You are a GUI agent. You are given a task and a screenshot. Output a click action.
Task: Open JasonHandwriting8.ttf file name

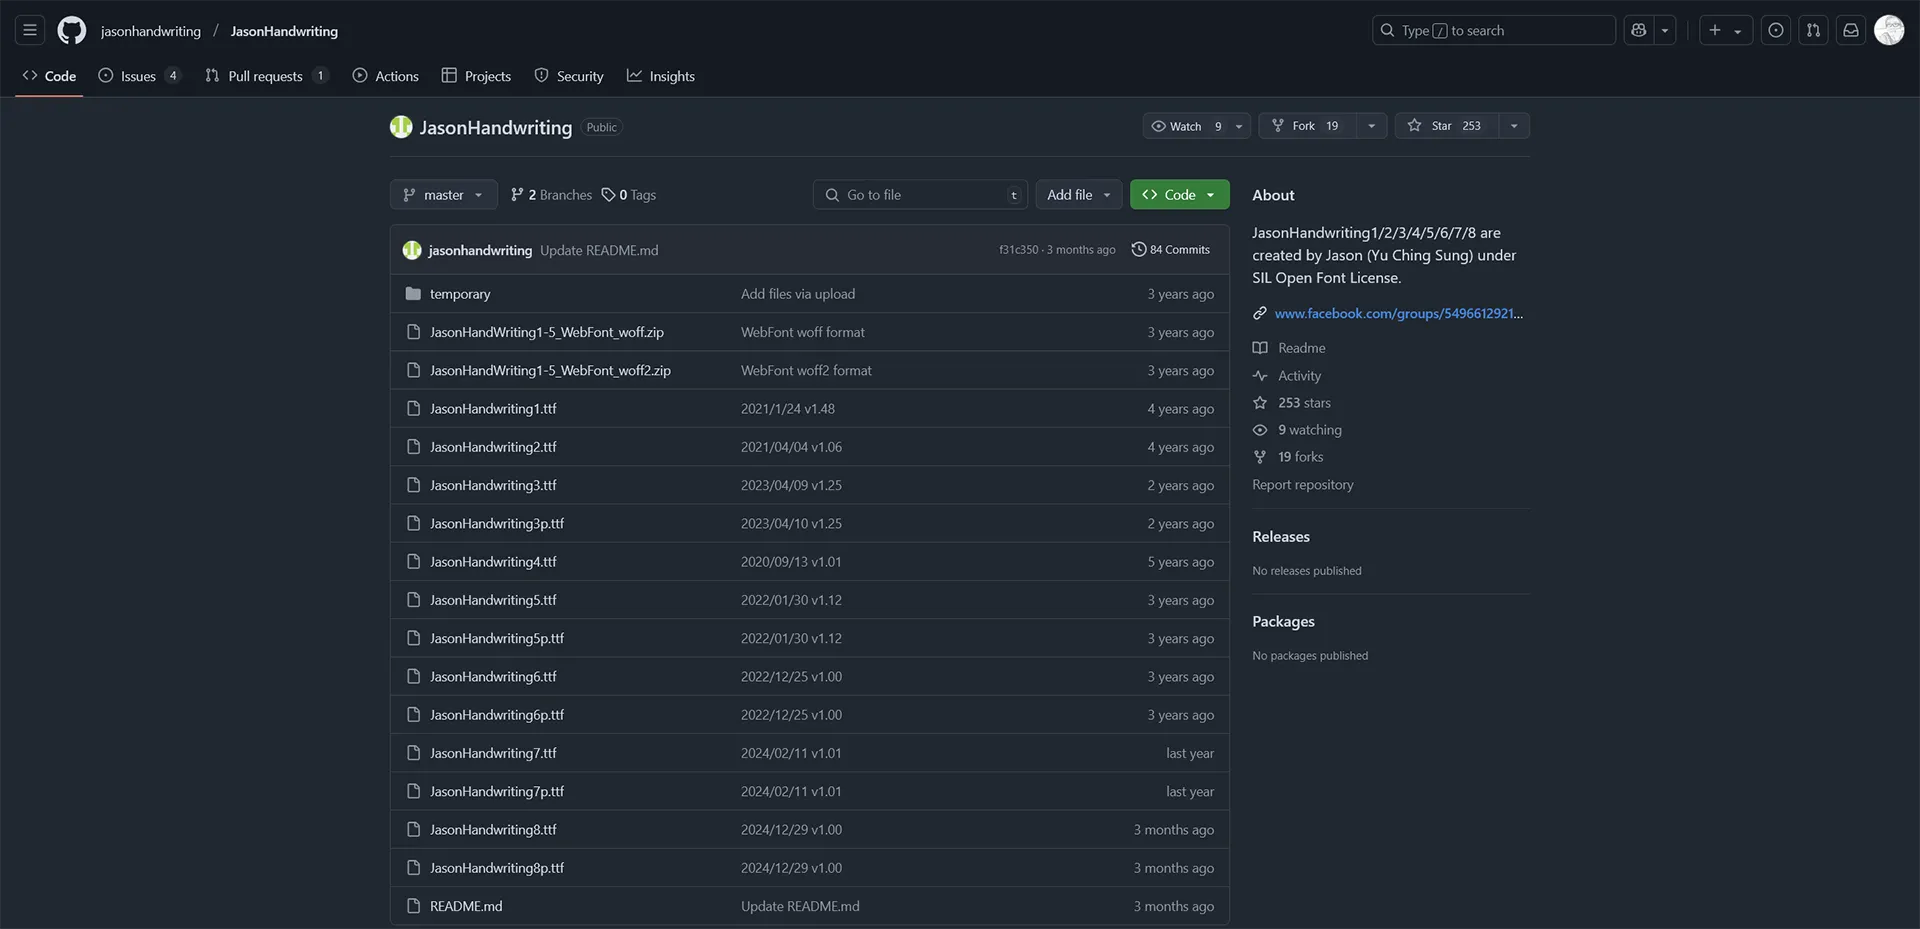493,830
